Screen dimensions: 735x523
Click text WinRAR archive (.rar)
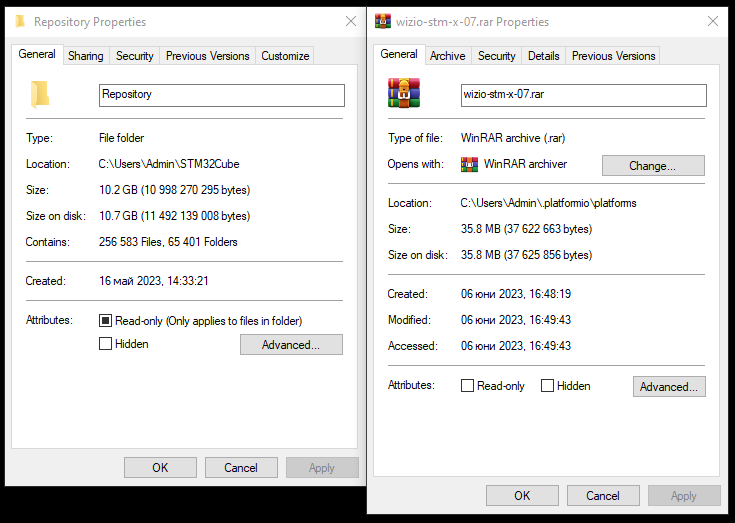513,138
